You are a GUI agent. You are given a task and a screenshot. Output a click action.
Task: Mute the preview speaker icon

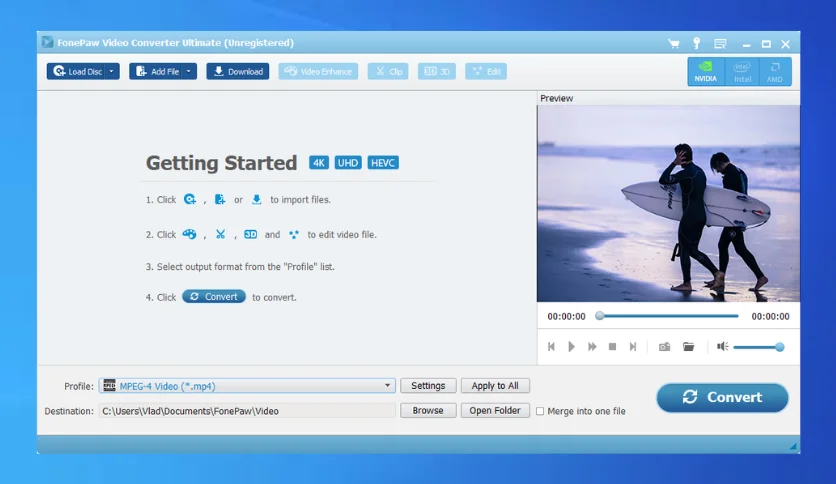722,347
